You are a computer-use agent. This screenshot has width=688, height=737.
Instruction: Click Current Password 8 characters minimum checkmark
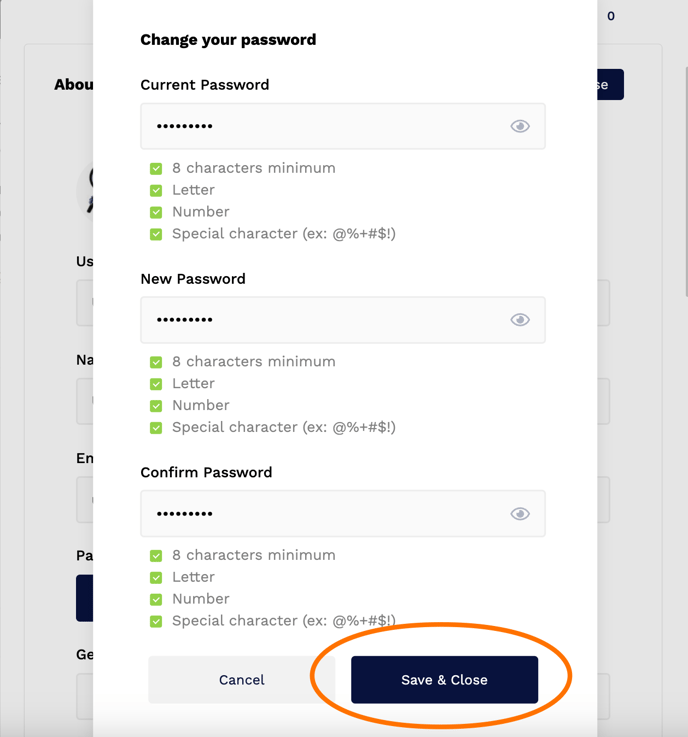pyautogui.click(x=156, y=168)
